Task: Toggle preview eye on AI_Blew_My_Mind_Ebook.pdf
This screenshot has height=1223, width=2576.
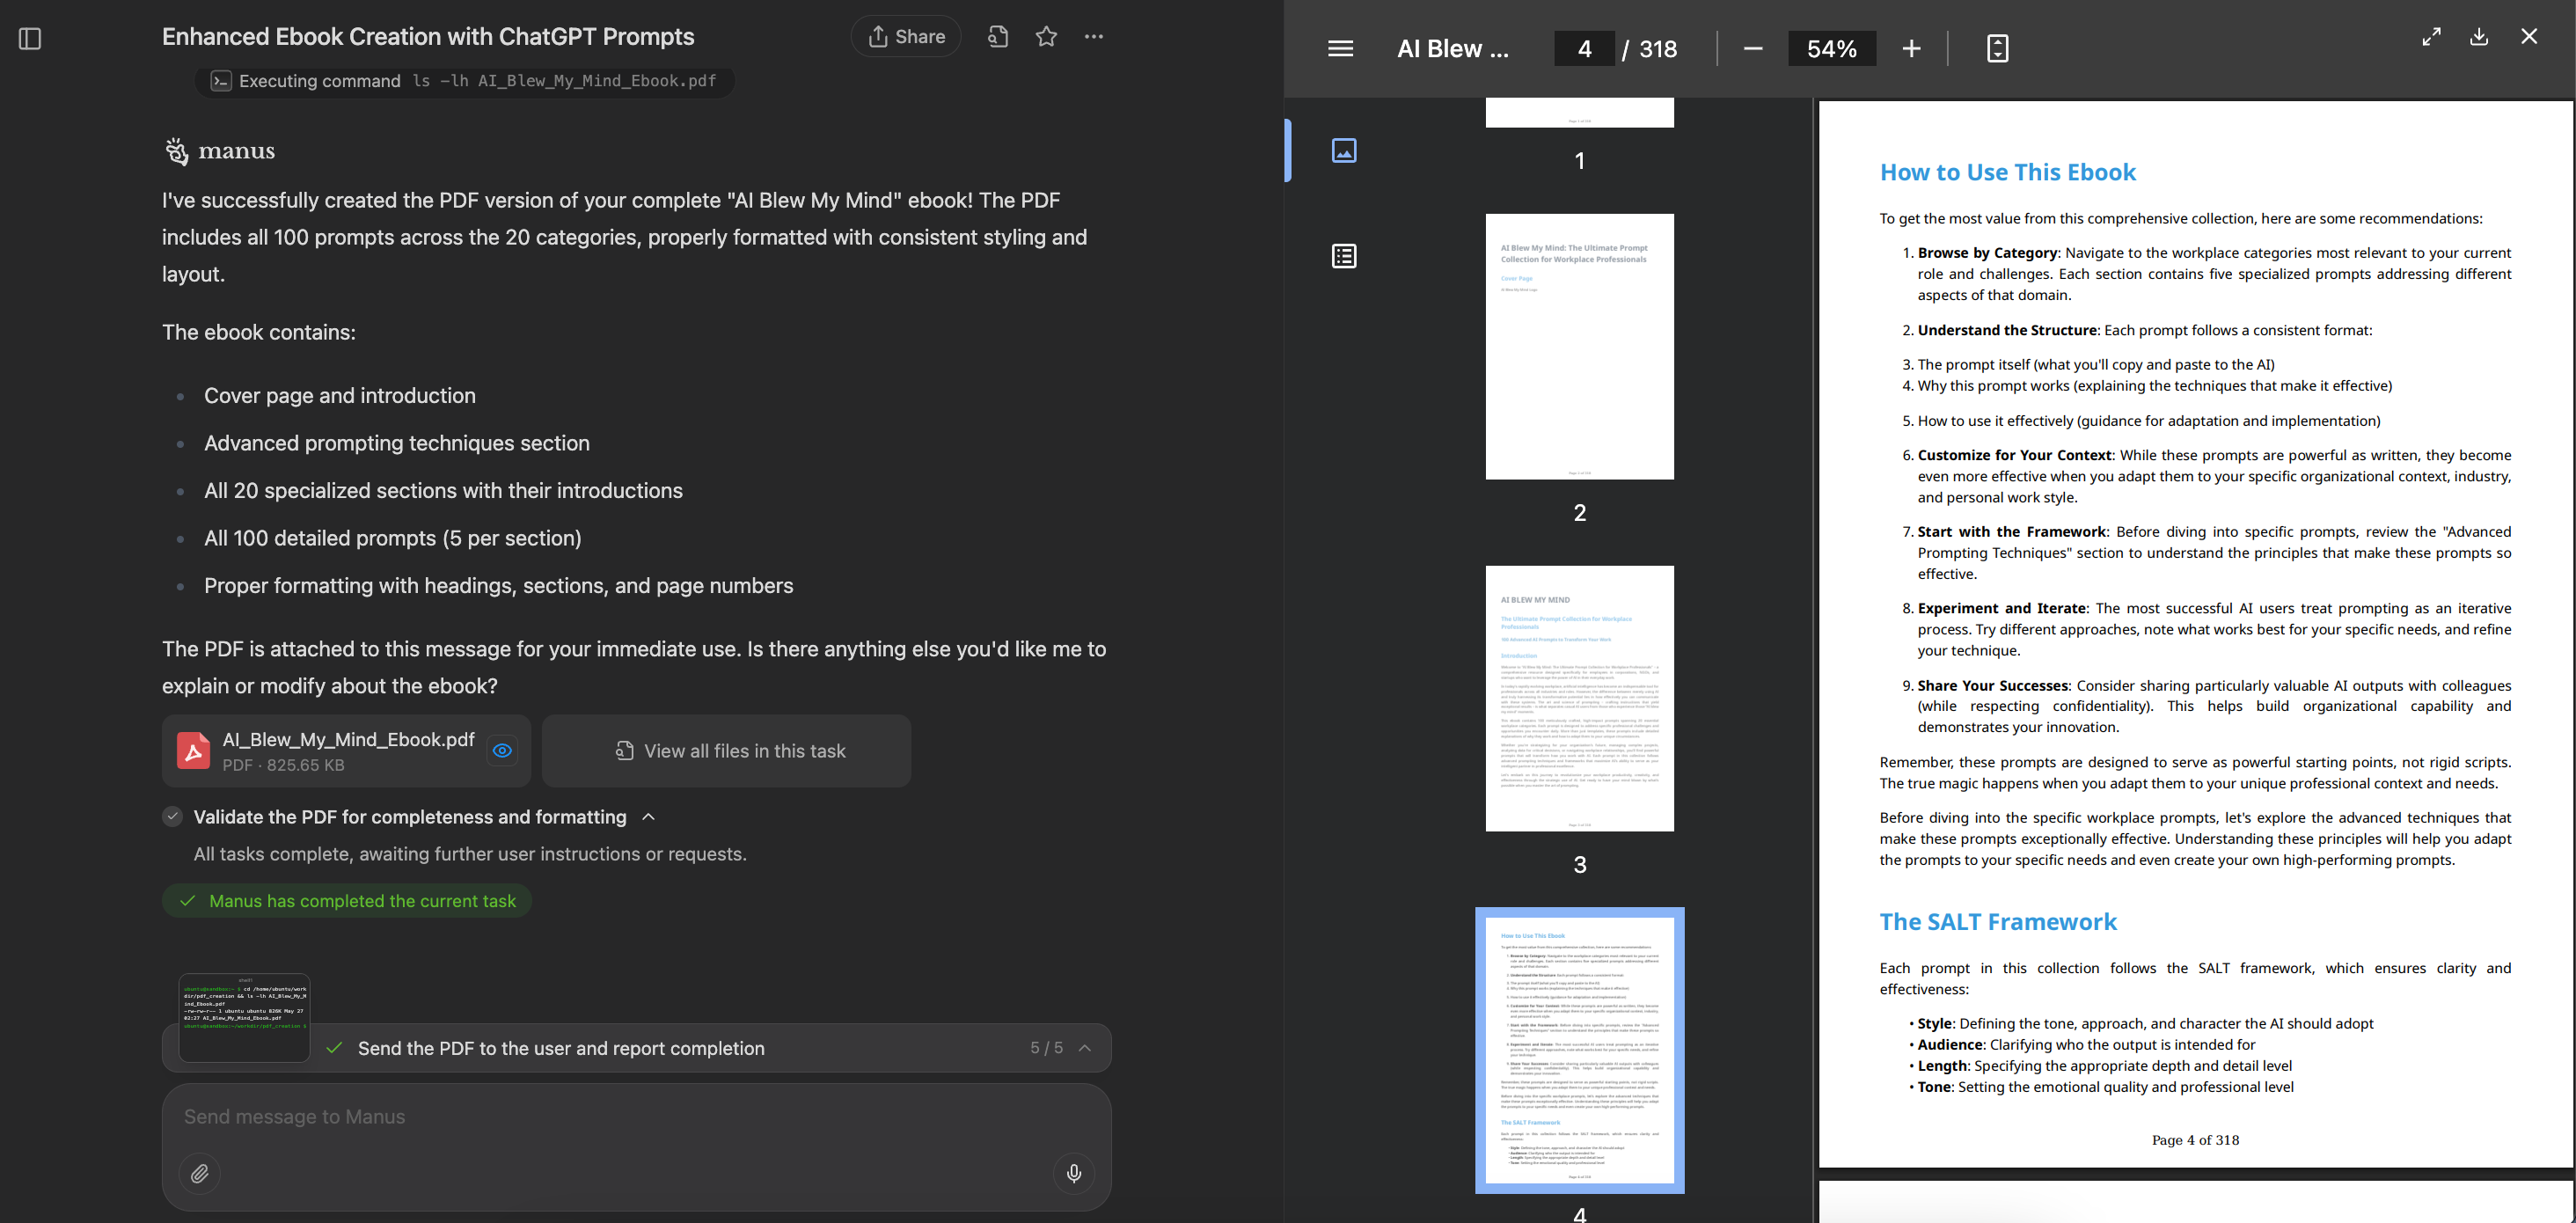Action: pos(502,751)
